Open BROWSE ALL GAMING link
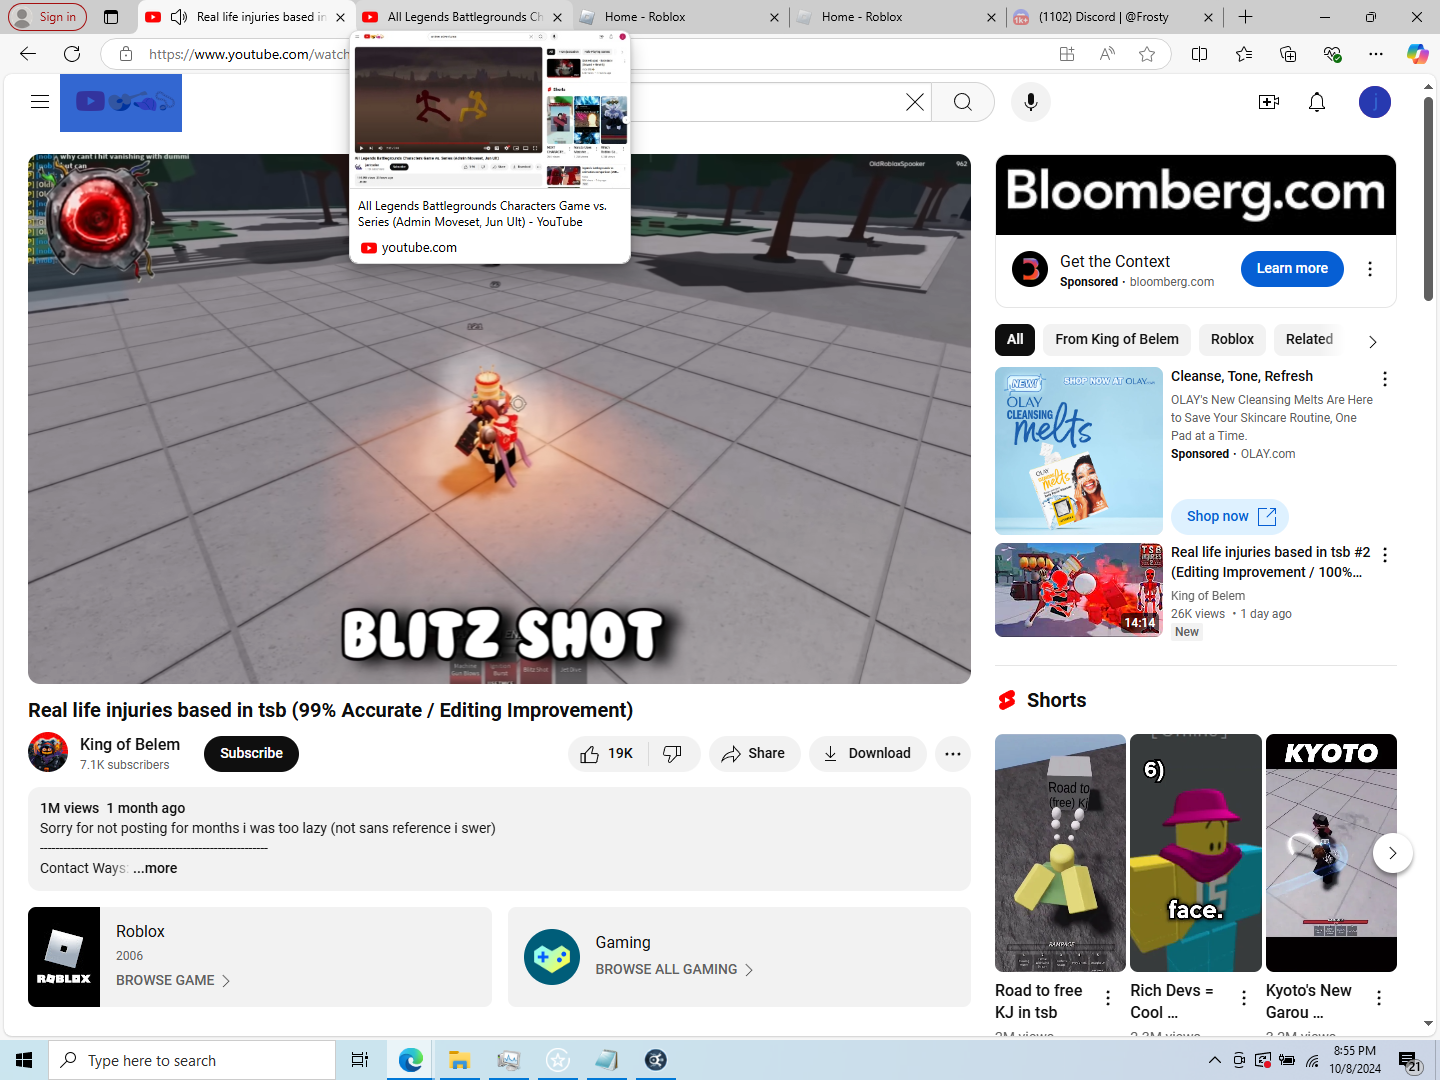The image size is (1440, 1080). (x=674, y=970)
